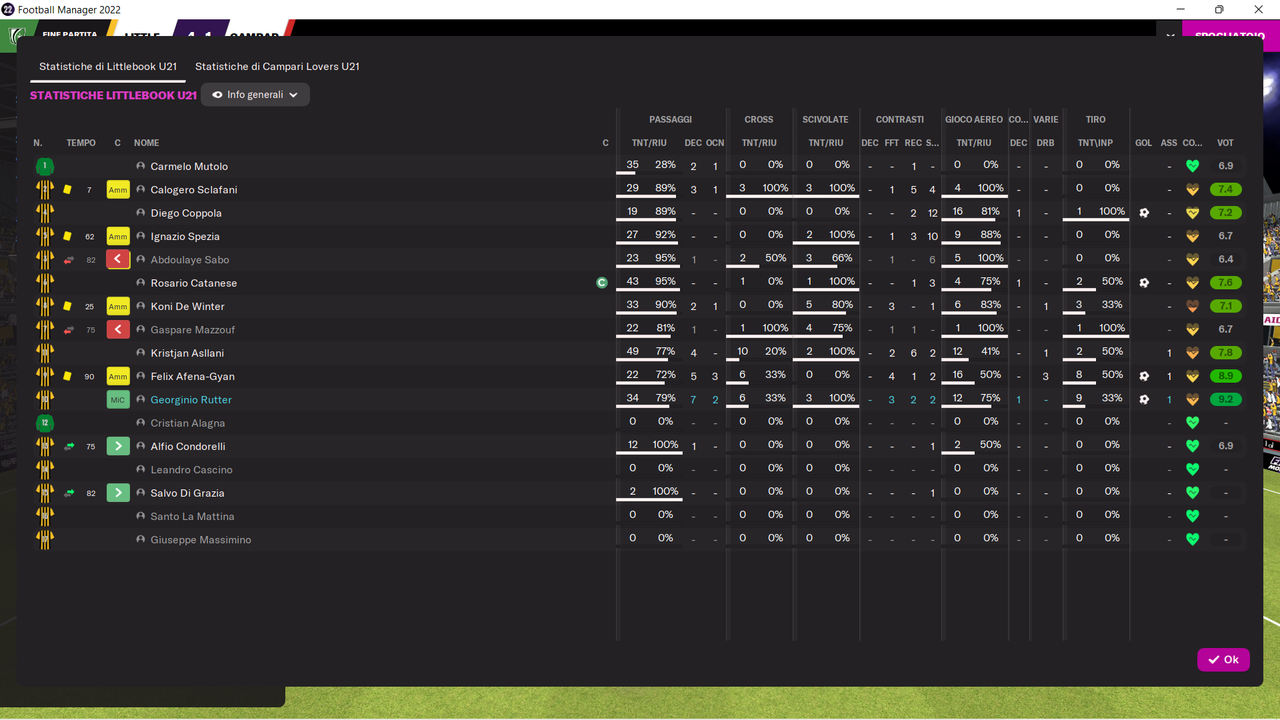Viewport: 1280px width, 720px height.
Task: Sort by the VOT rating column
Action: pos(1225,143)
